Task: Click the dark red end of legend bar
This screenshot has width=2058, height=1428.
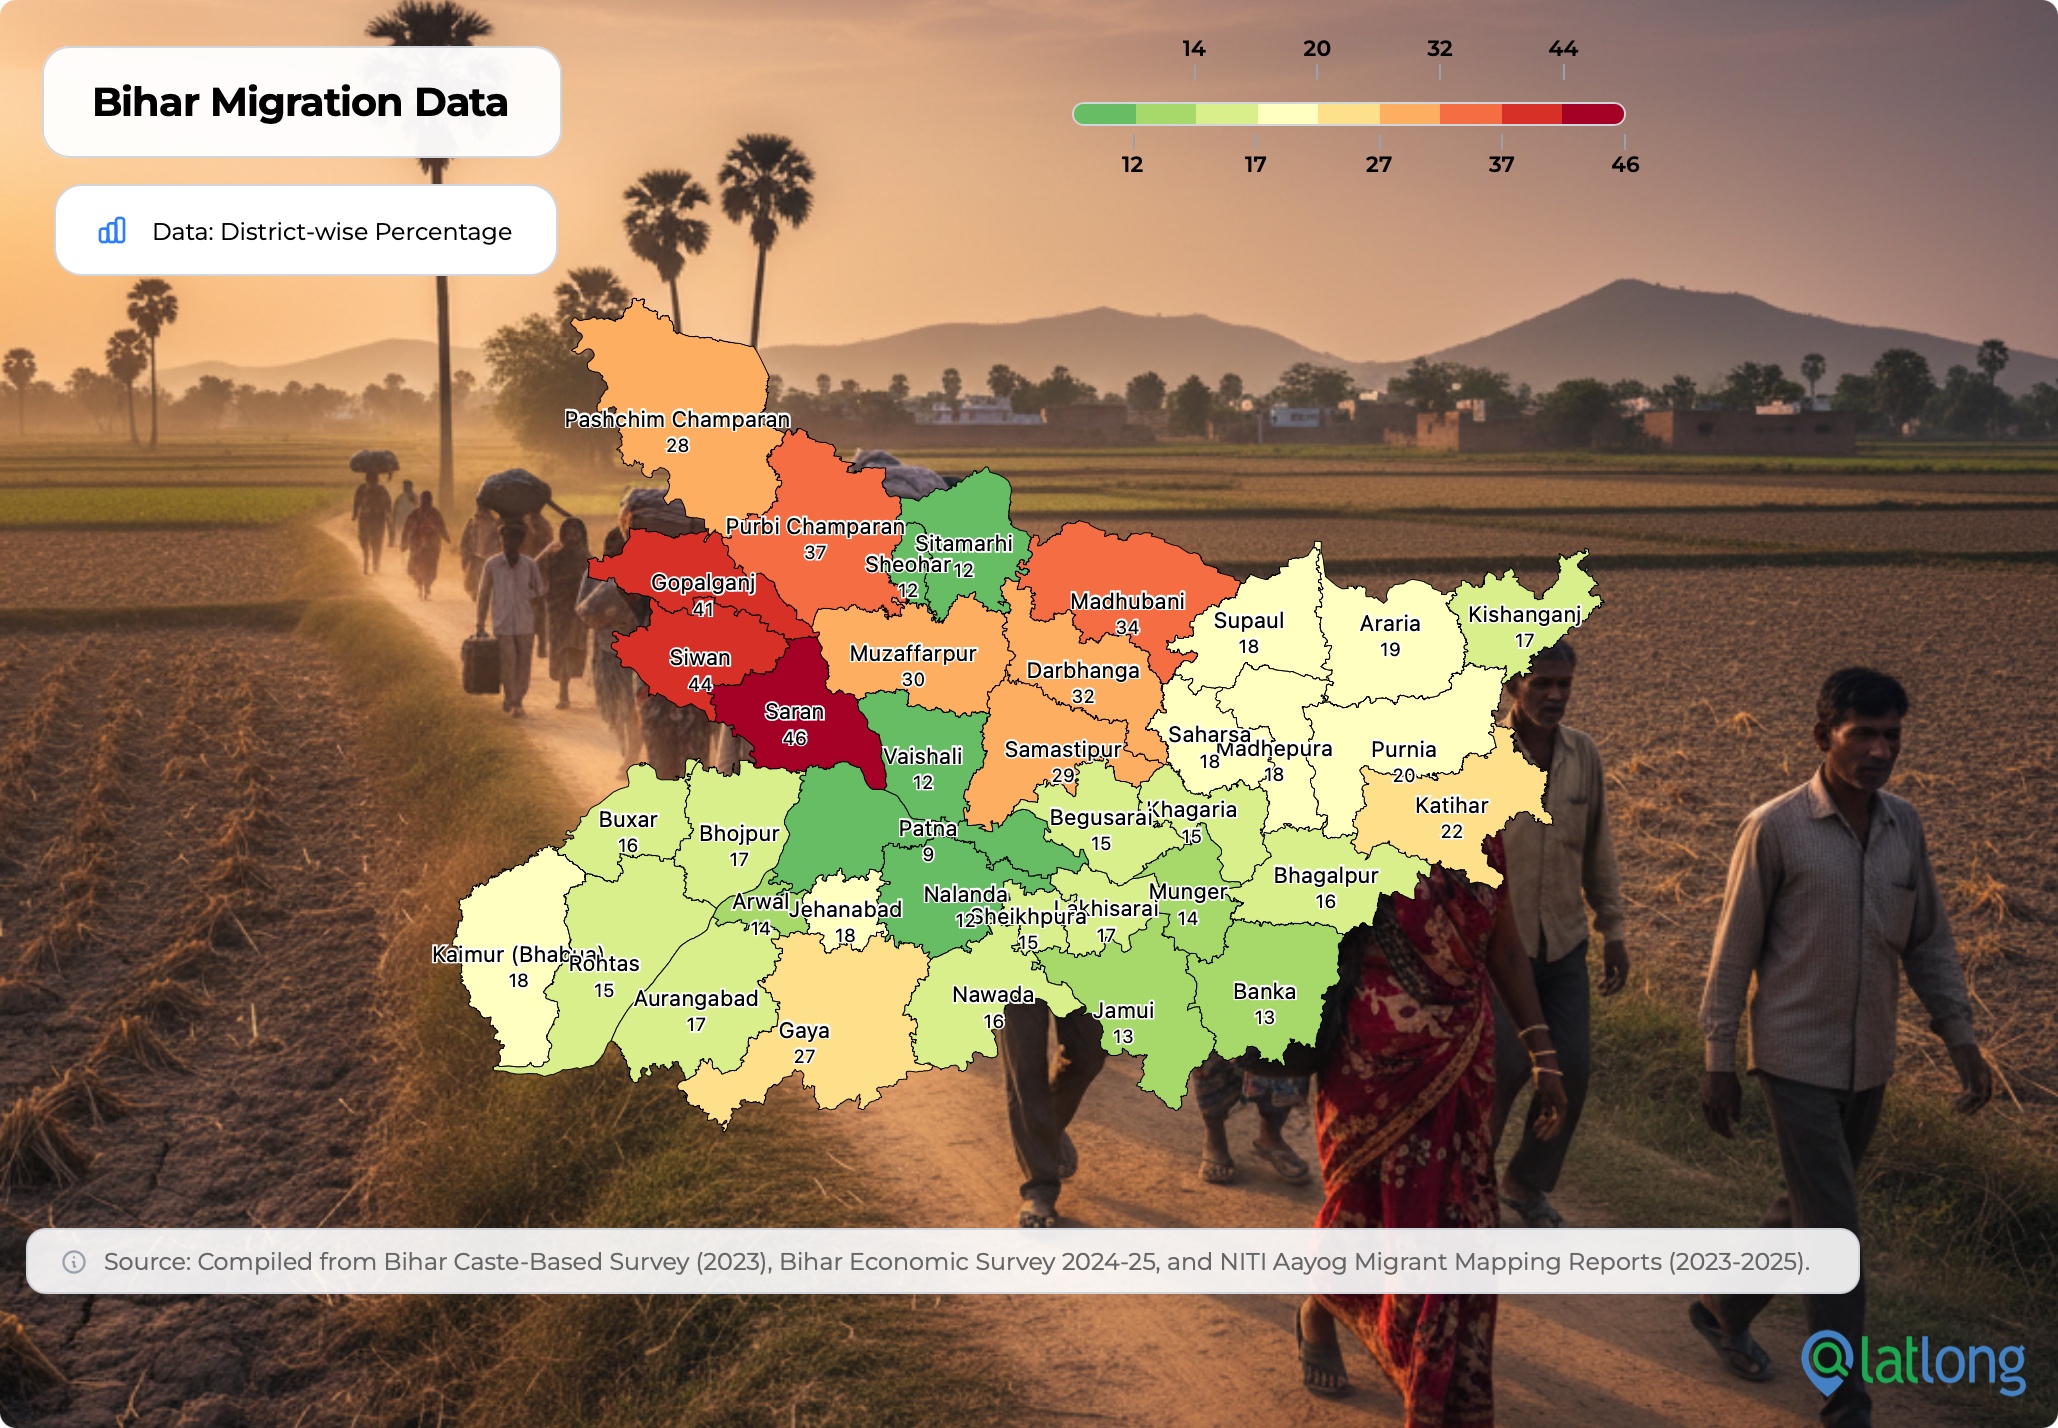Action: [1594, 114]
